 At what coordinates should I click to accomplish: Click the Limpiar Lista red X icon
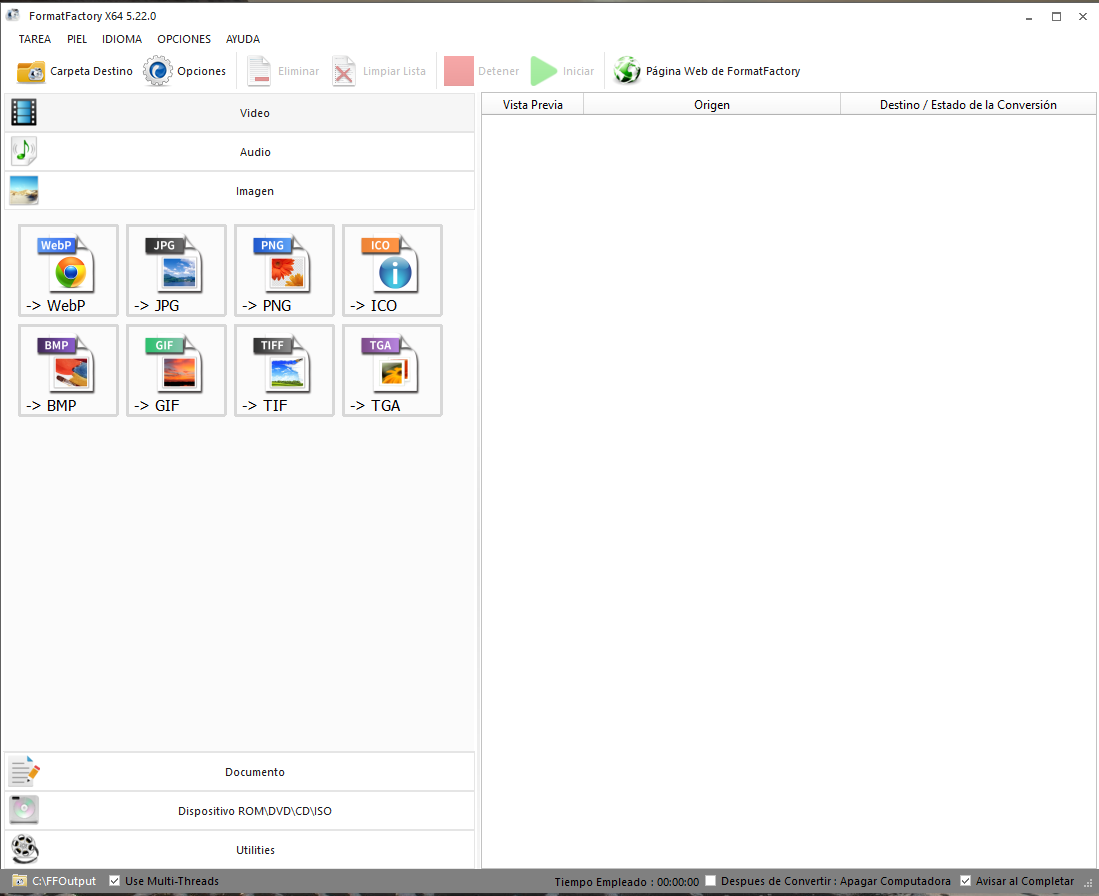click(x=343, y=71)
